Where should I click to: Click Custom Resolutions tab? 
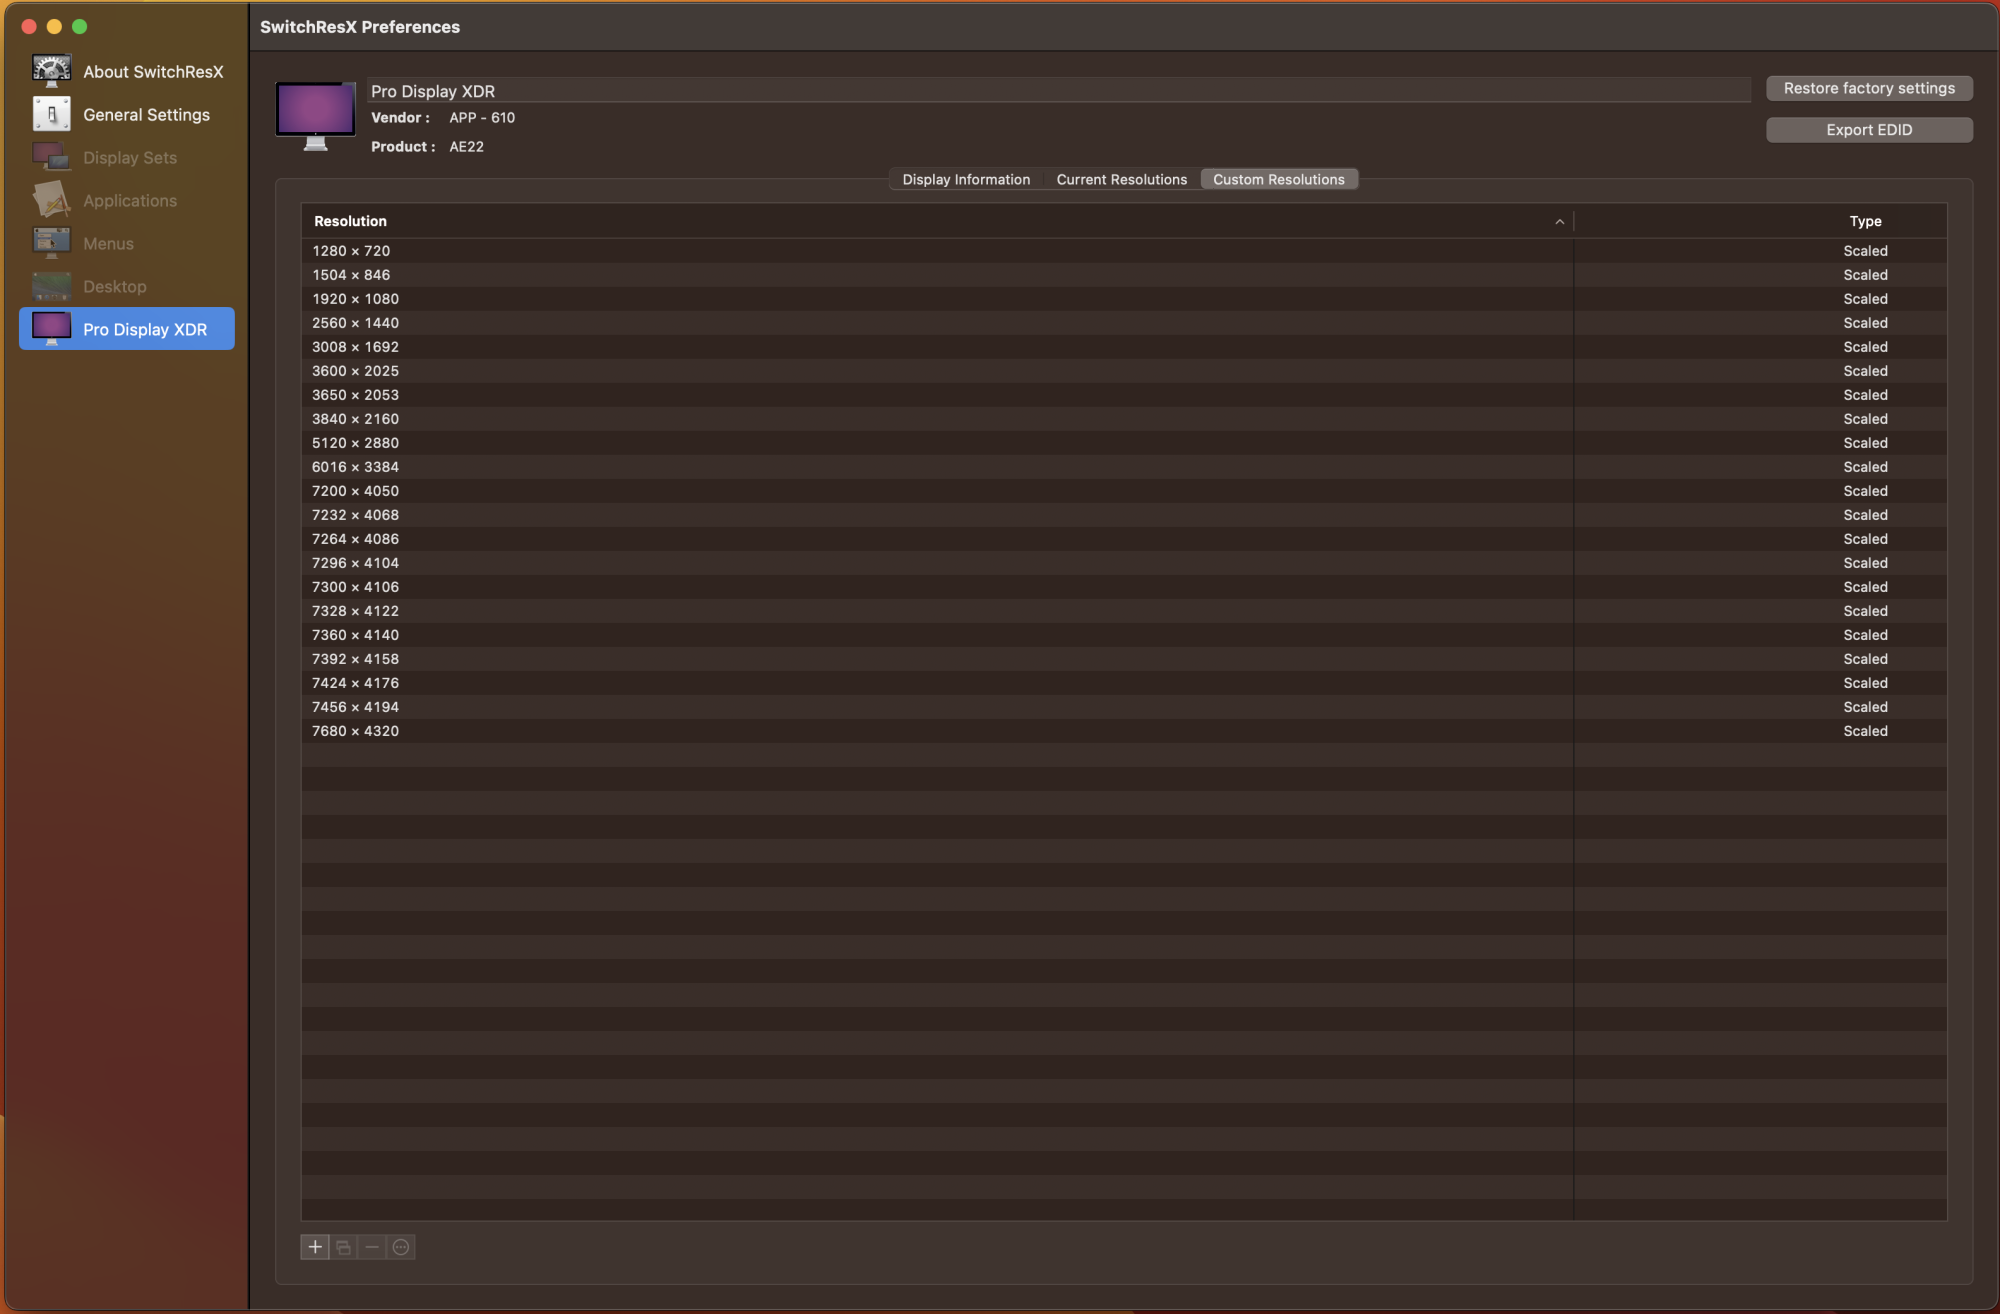[x=1278, y=180]
